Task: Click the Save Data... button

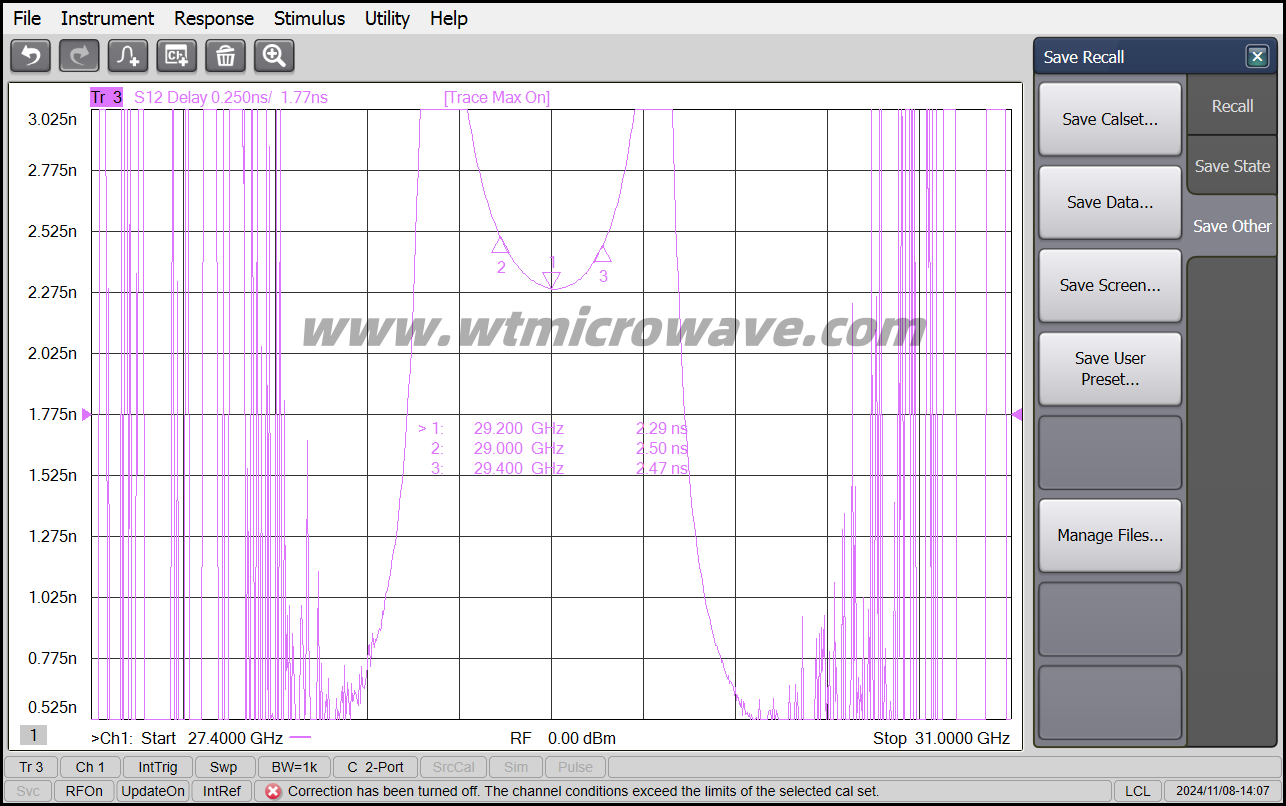Action: (x=1110, y=202)
